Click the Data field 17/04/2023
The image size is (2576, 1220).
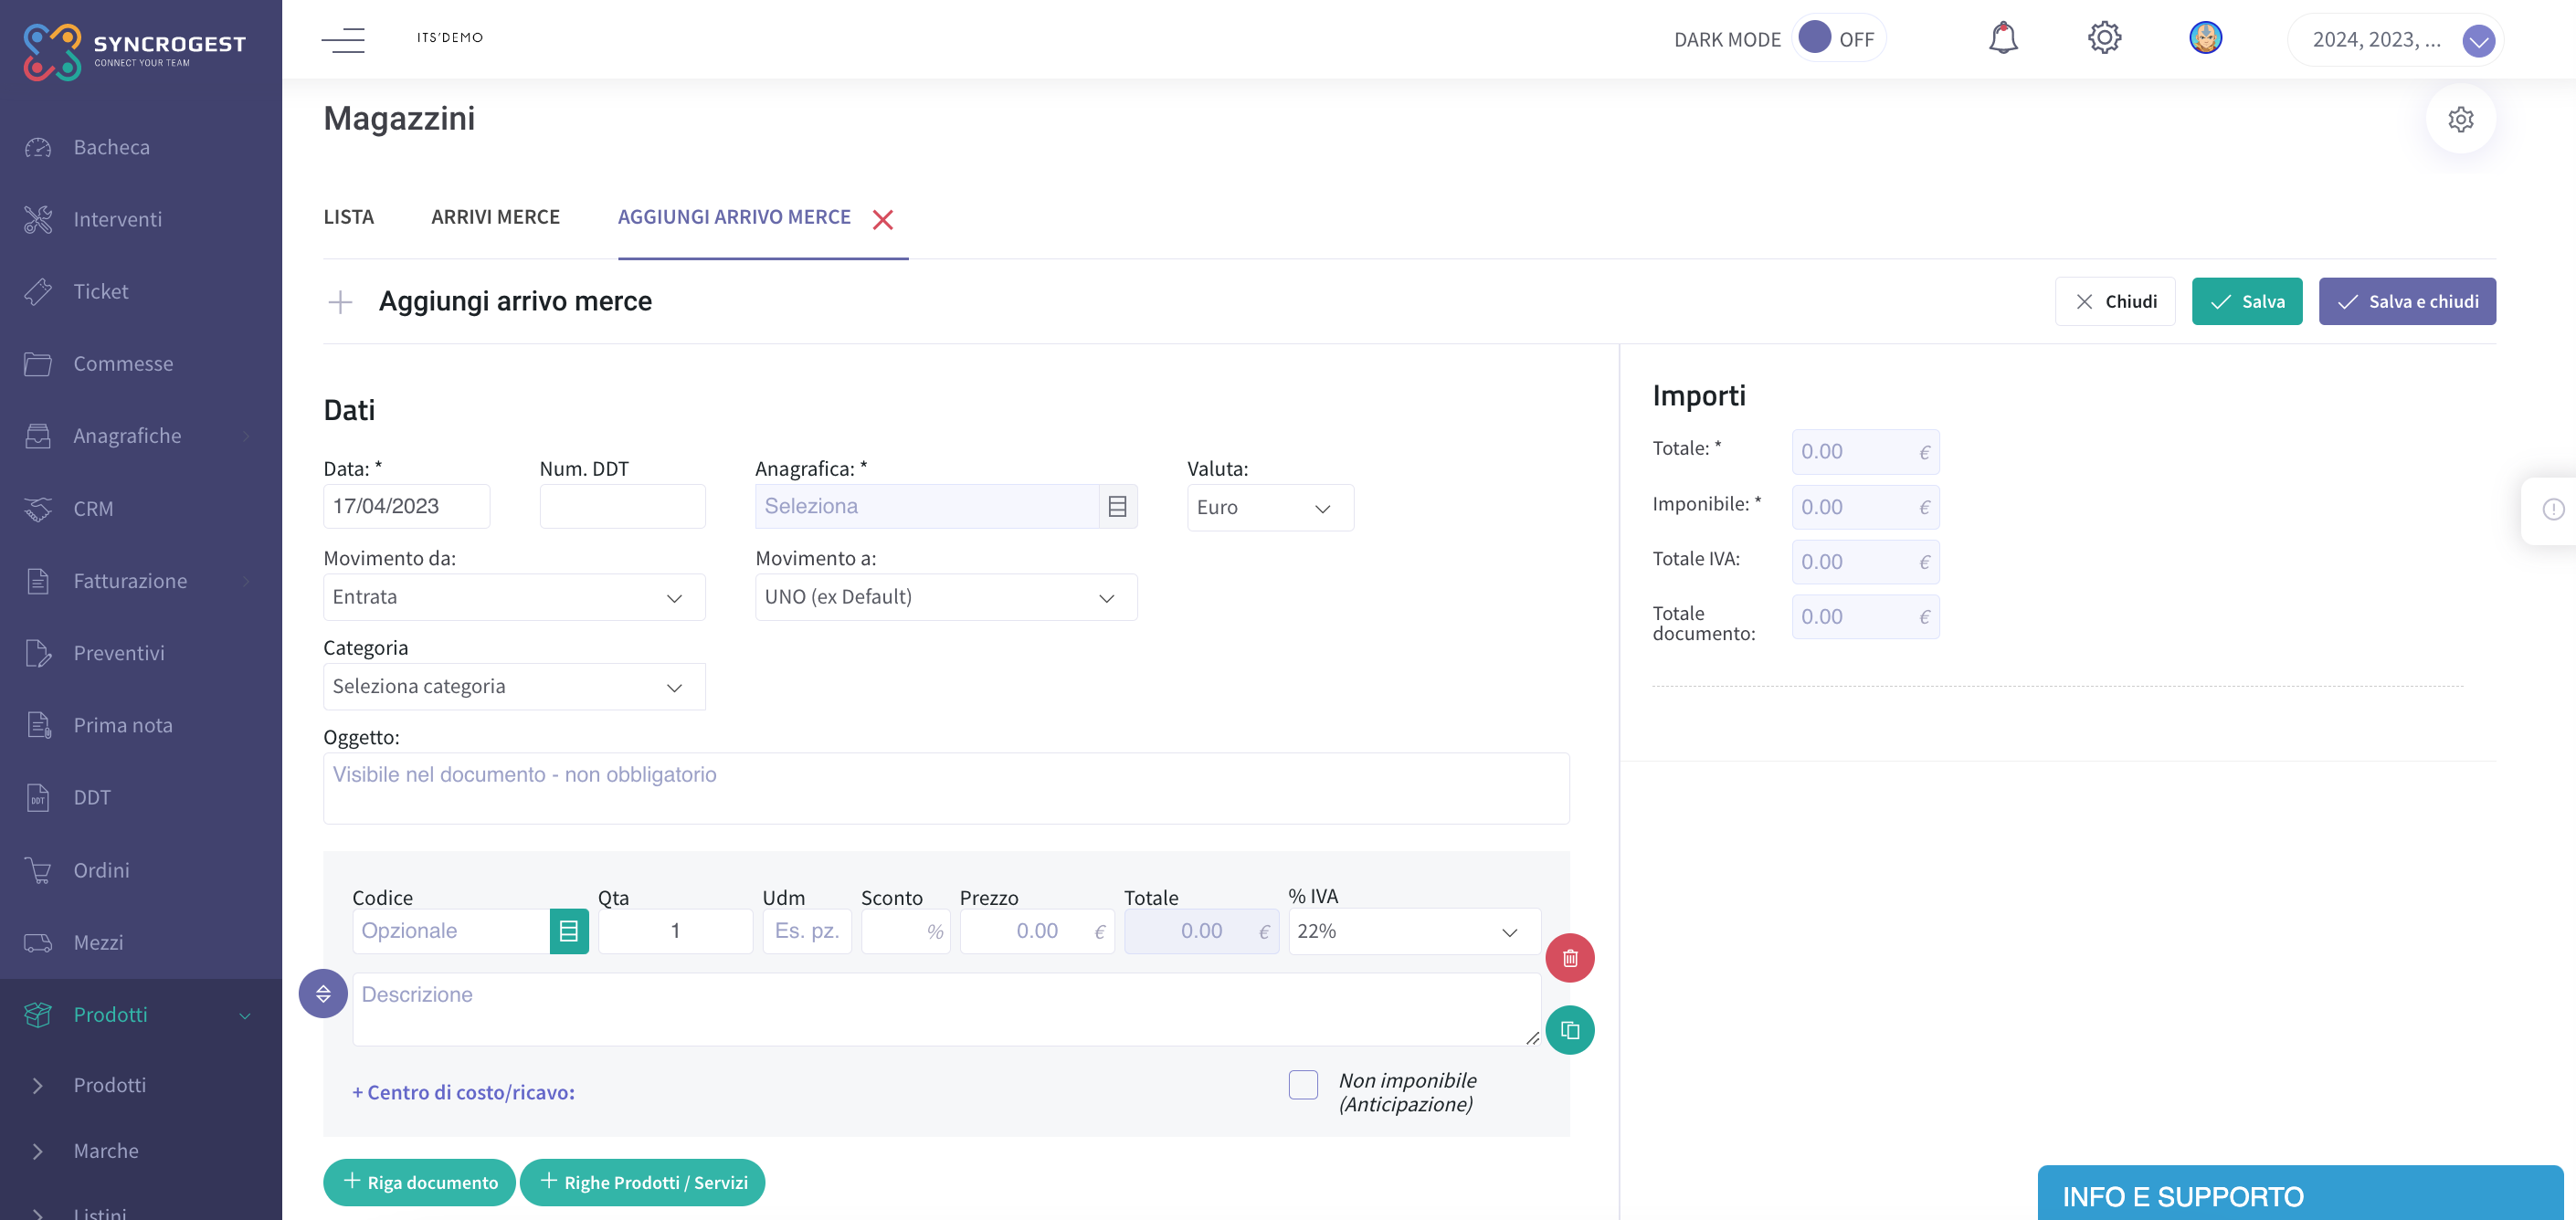pos(406,507)
